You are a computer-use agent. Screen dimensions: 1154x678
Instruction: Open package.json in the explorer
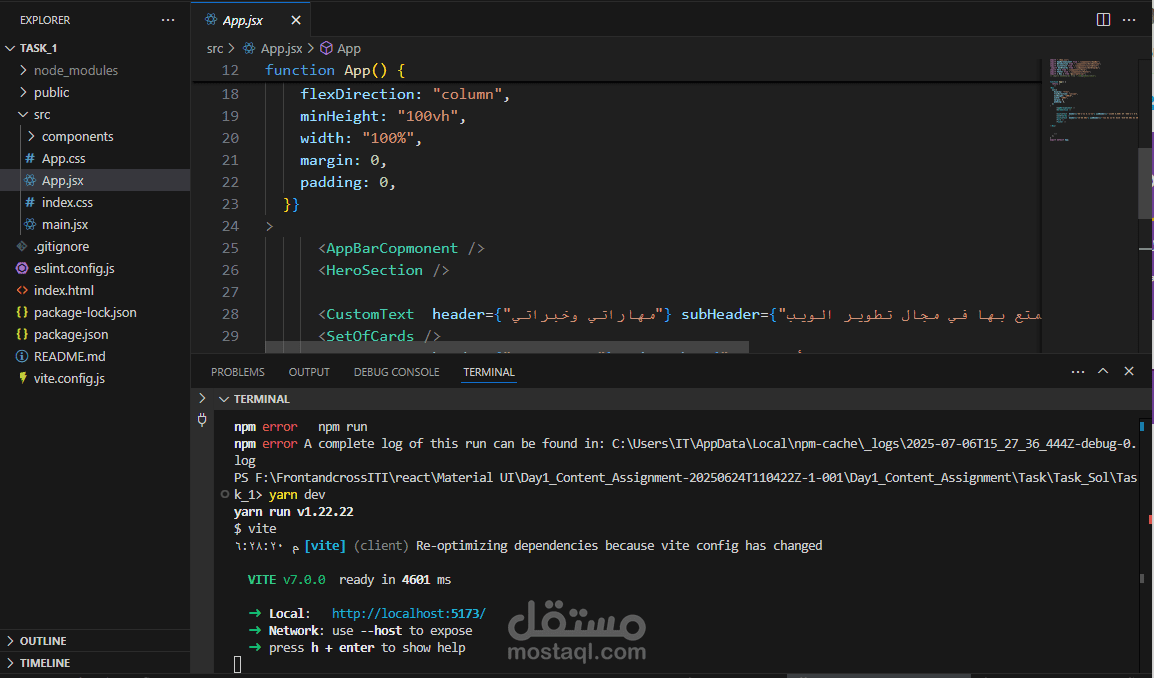point(95,334)
